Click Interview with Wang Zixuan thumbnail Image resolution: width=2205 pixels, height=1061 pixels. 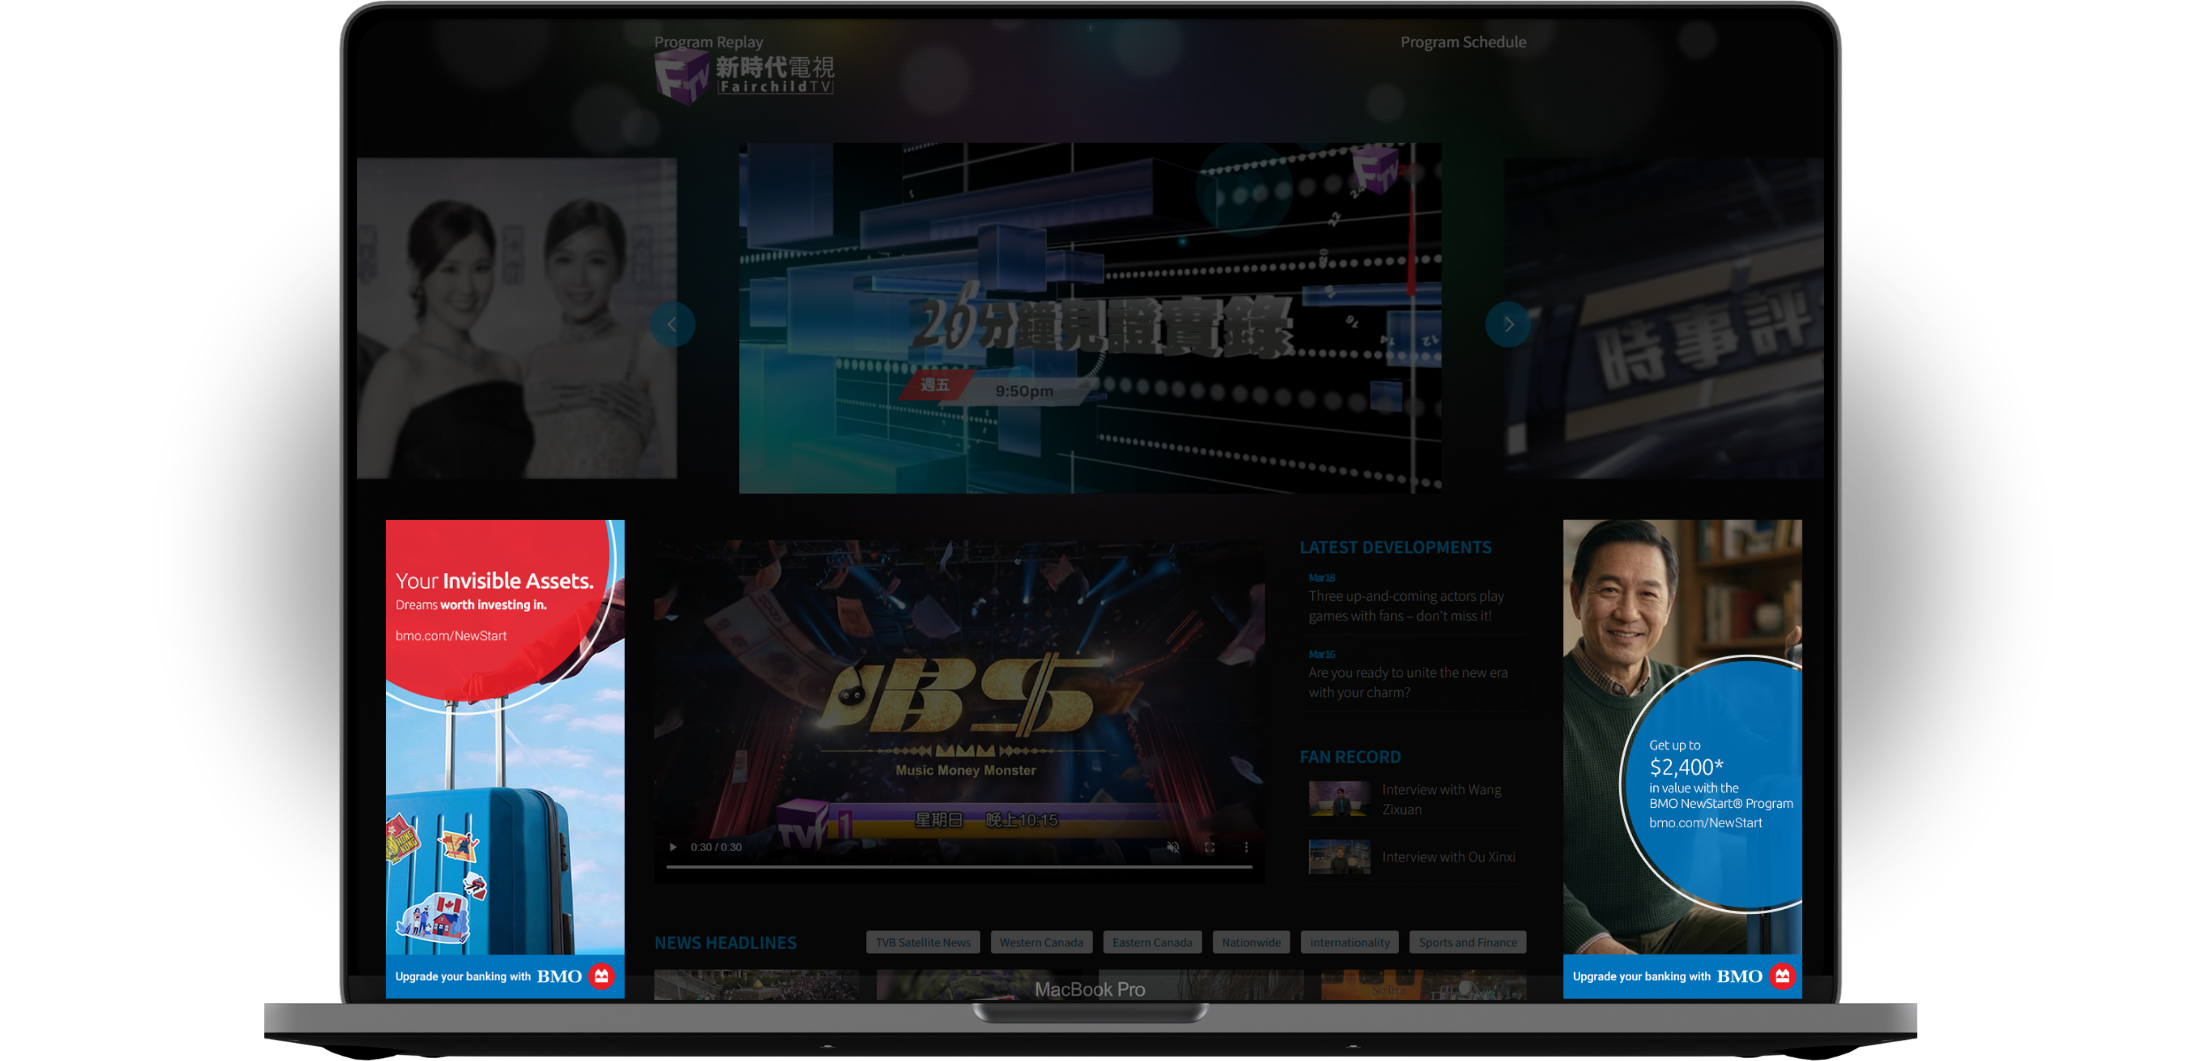click(x=1339, y=799)
